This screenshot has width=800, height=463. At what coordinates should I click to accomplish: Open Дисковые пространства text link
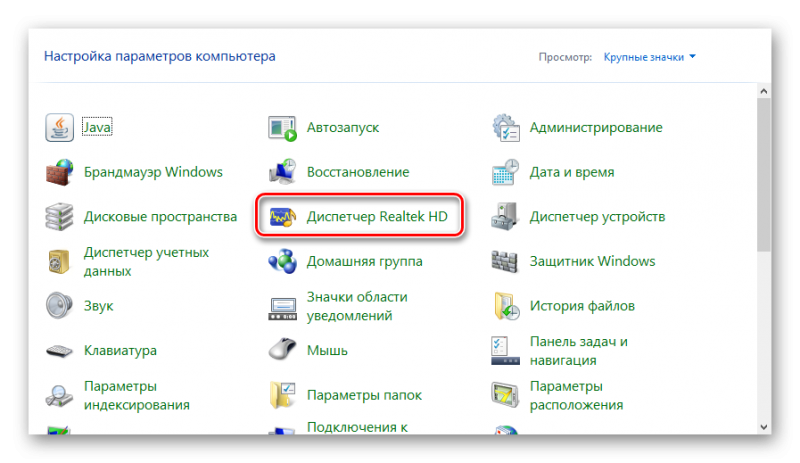[x=160, y=217]
